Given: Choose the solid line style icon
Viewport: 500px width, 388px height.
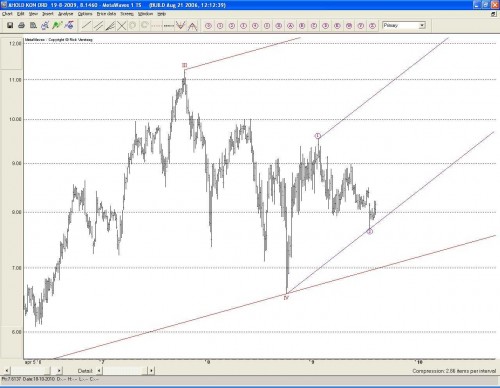Looking at the screenshot, I should [169, 25].
